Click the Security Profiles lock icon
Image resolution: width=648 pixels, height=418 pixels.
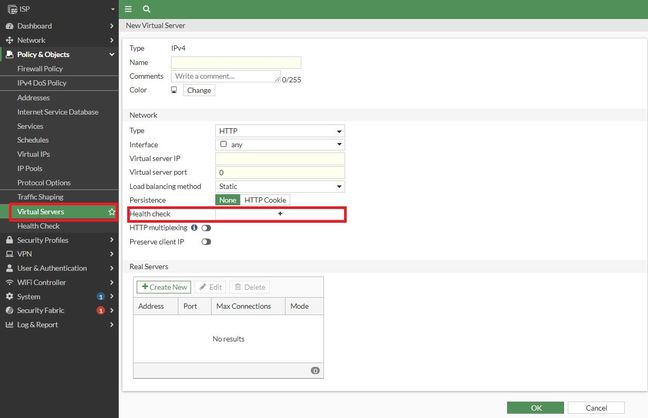point(10,240)
